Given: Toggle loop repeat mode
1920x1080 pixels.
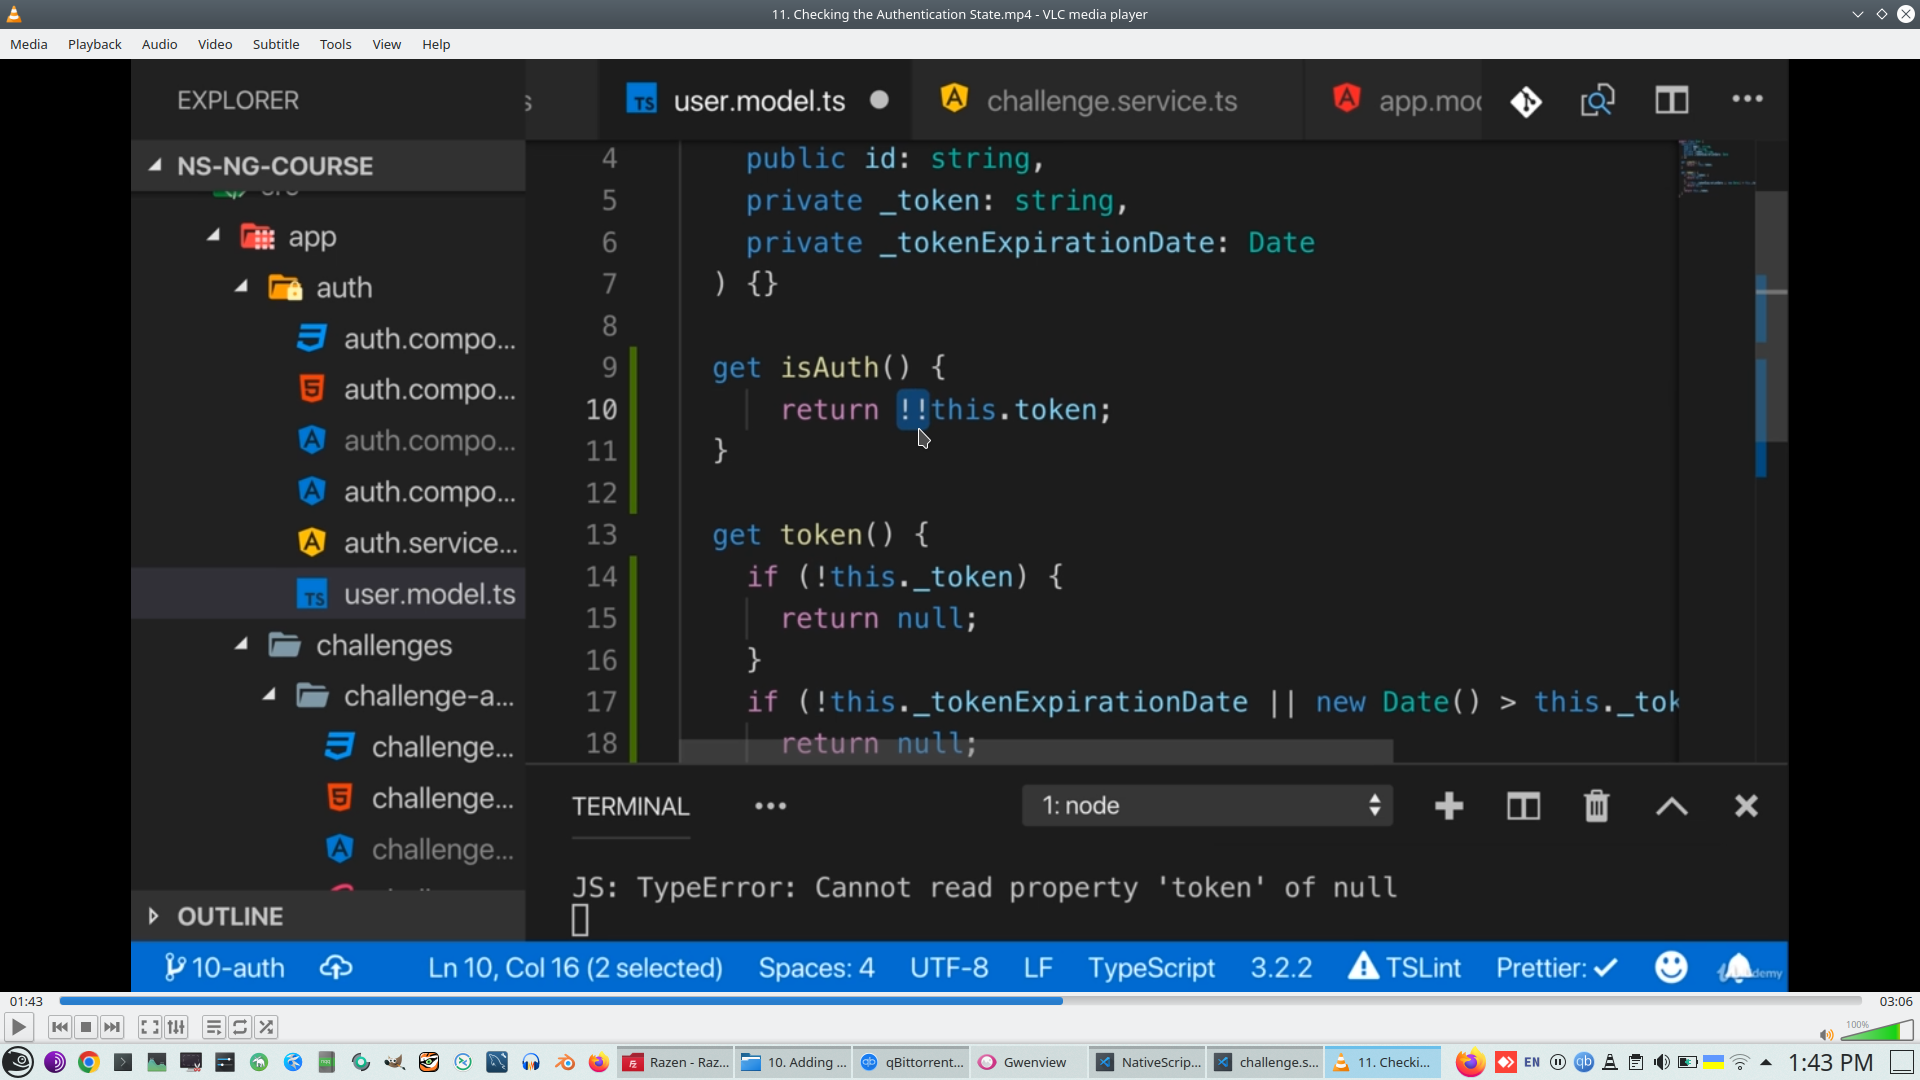Looking at the screenshot, I should pyautogui.click(x=240, y=1027).
